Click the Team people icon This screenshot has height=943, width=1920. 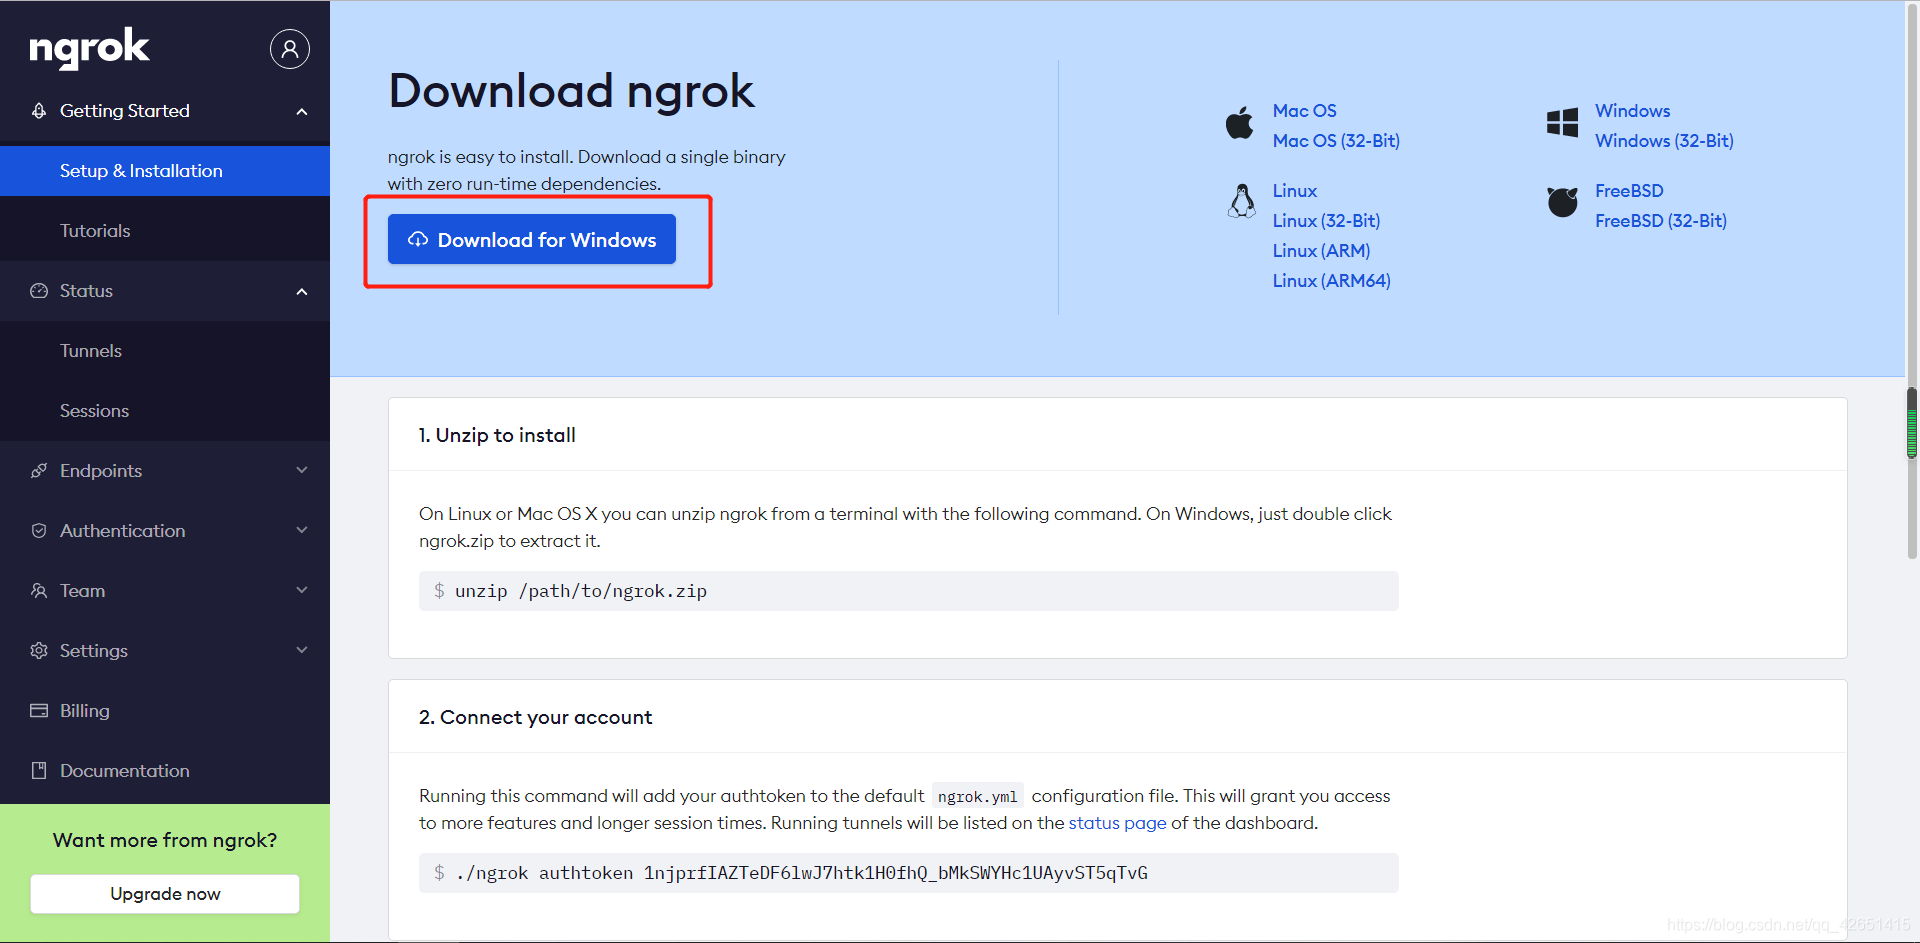coord(39,591)
